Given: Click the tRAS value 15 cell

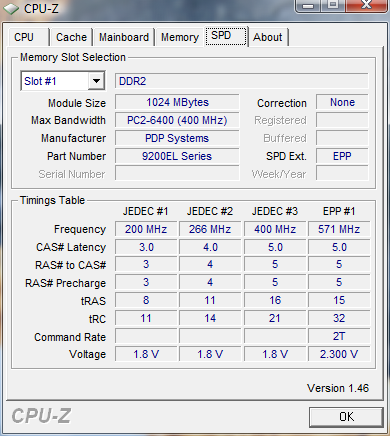Looking at the screenshot, I should 339,300.
